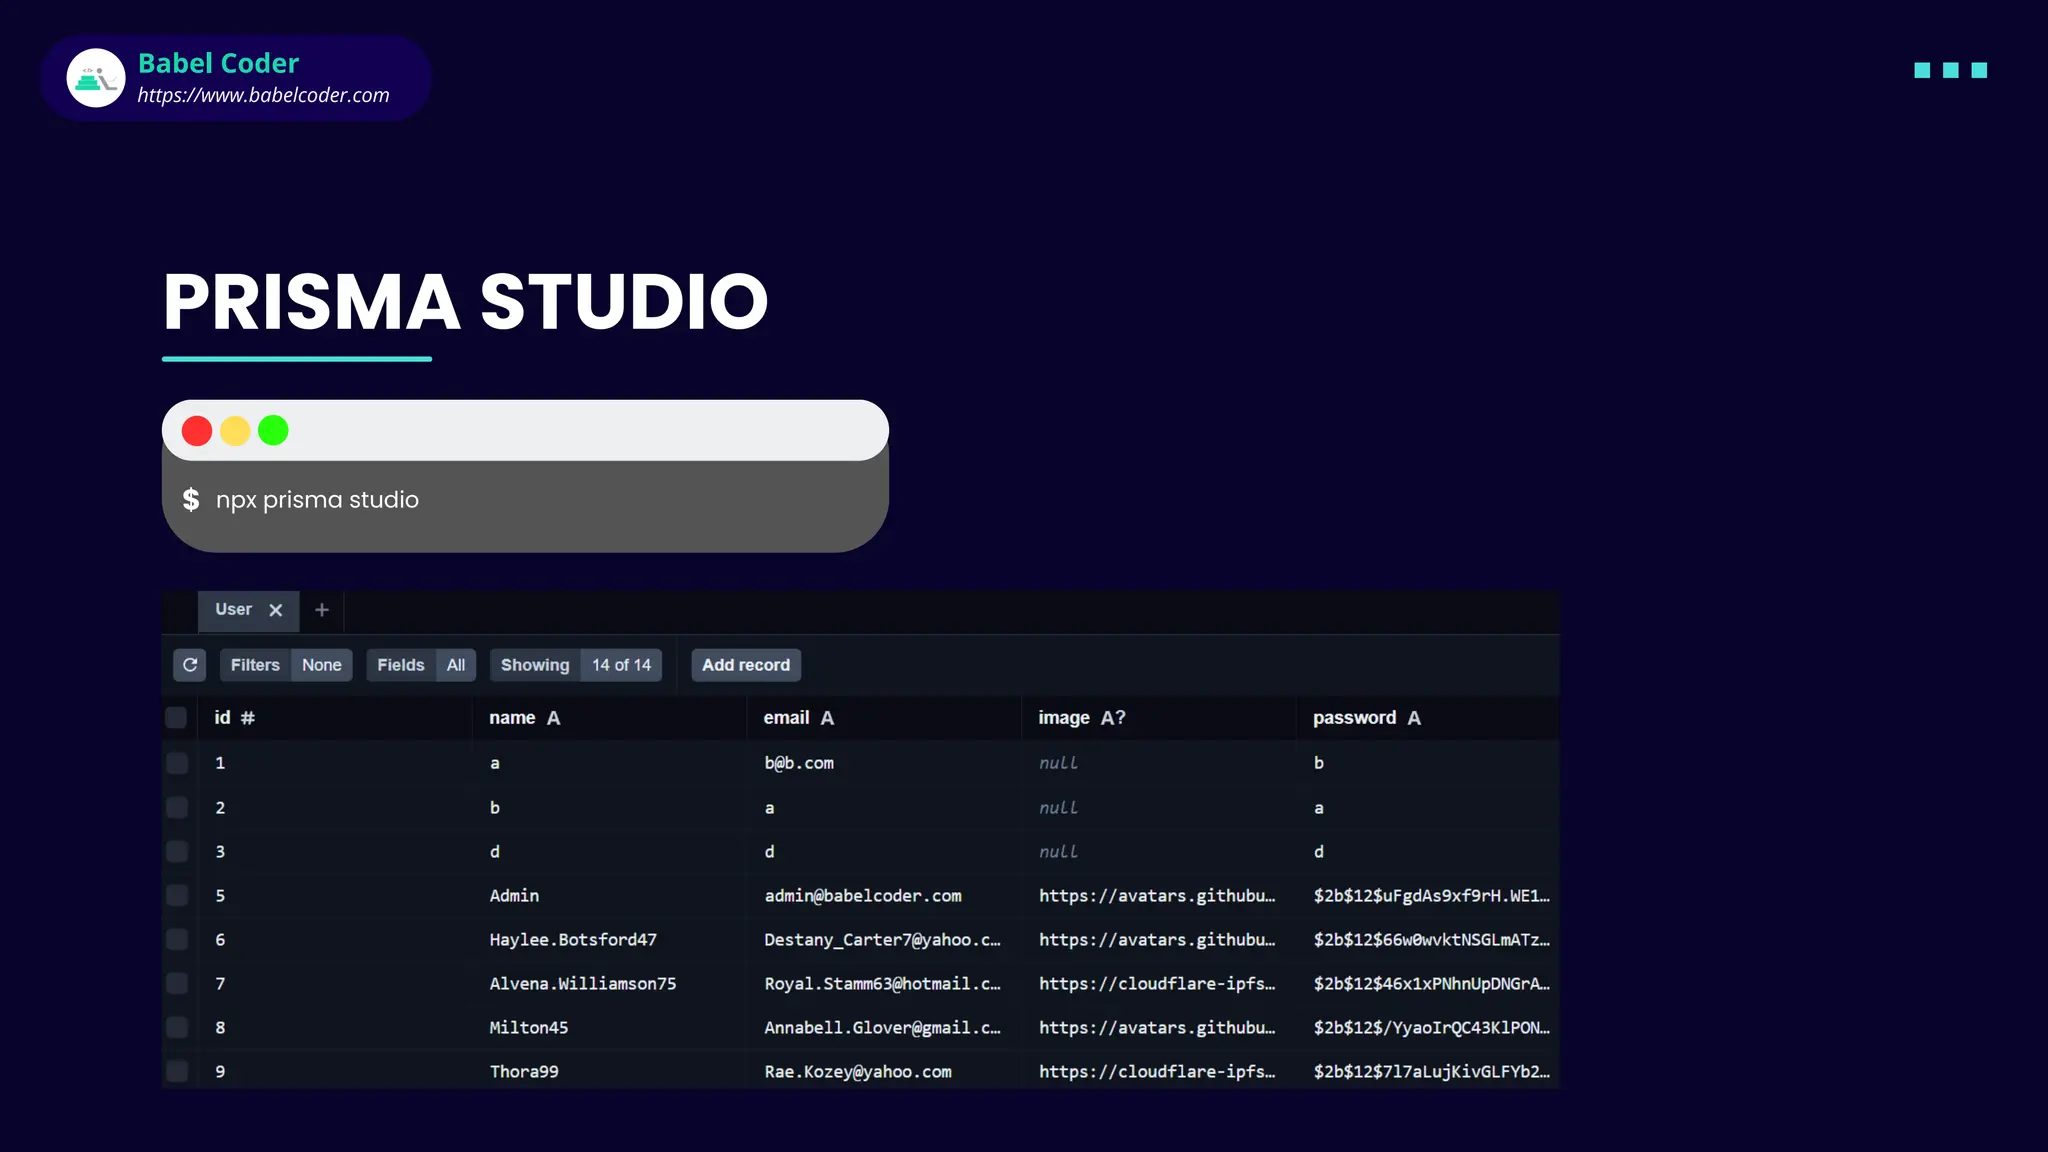Screen dimensions: 2048x1152
Task: Select the Rae.Kozey@yahoo.com email cell
Action: point(884,1071)
